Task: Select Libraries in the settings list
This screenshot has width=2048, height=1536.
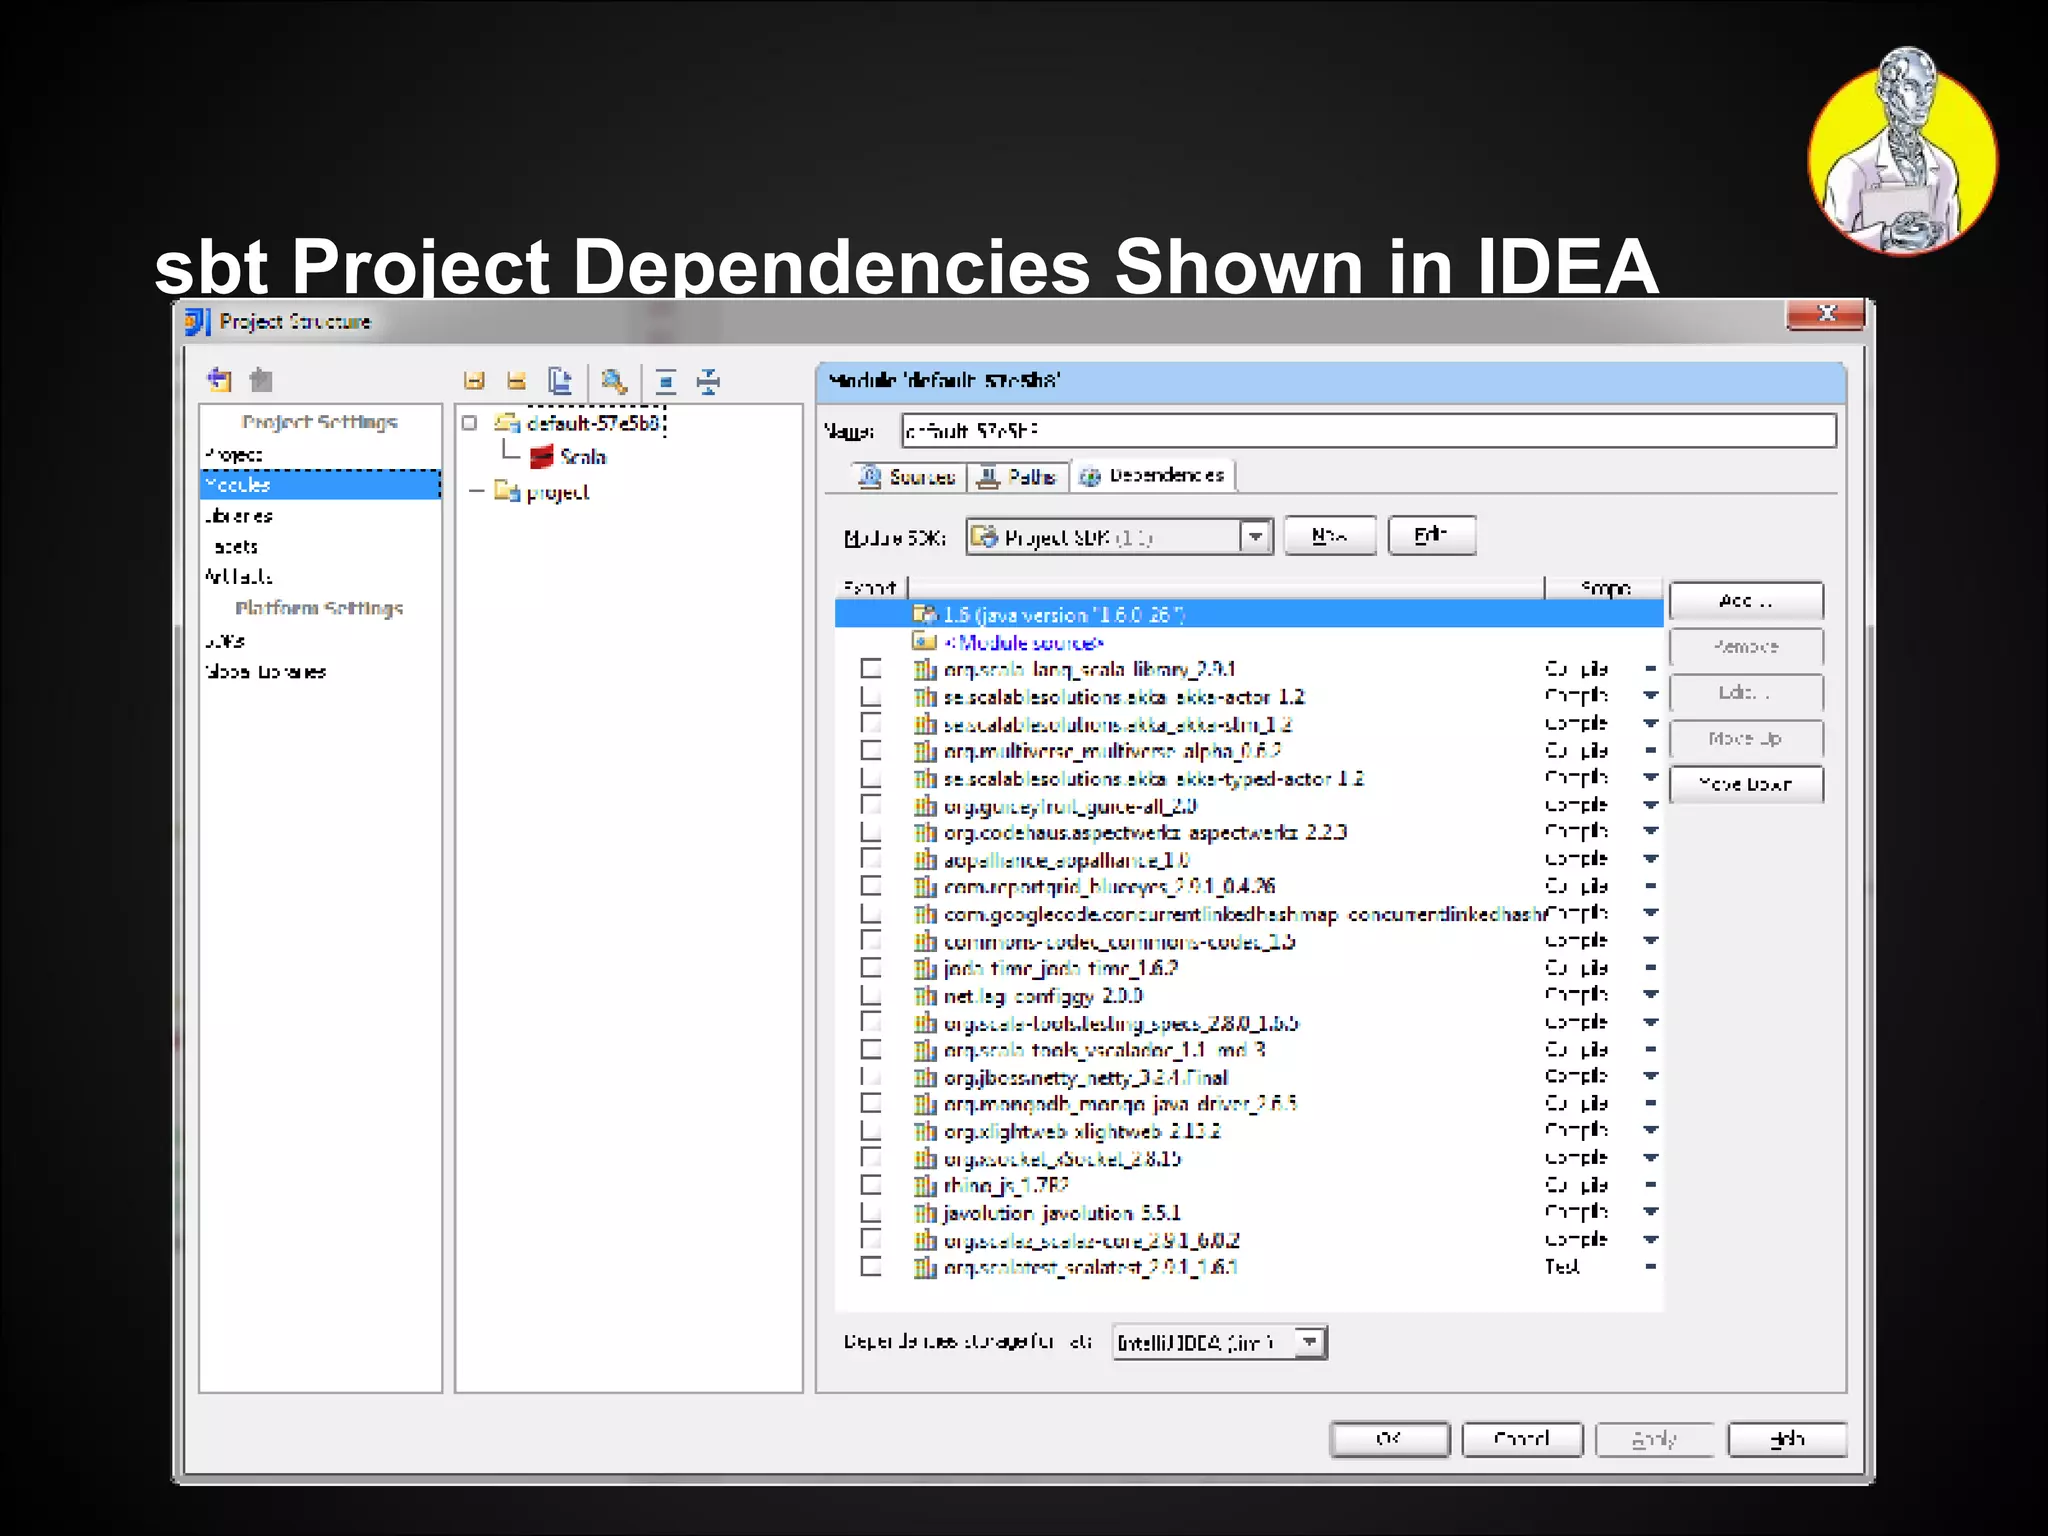Action: coord(239,516)
